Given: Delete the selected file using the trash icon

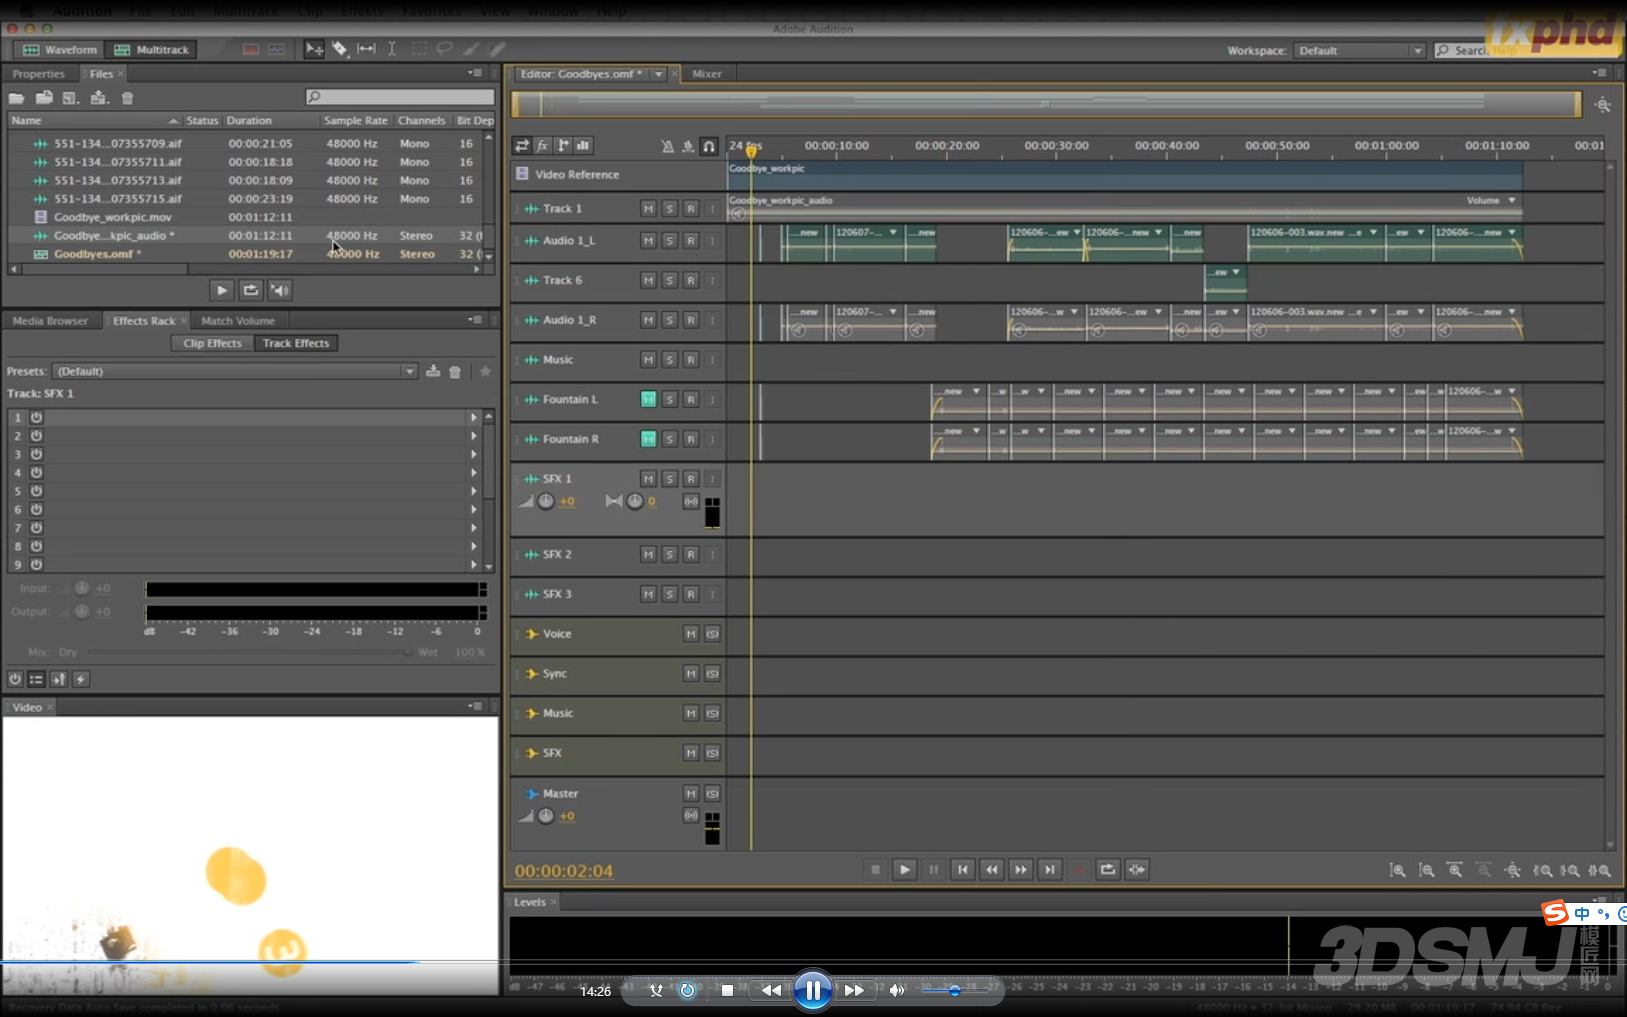Looking at the screenshot, I should pyautogui.click(x=127, y=98).
